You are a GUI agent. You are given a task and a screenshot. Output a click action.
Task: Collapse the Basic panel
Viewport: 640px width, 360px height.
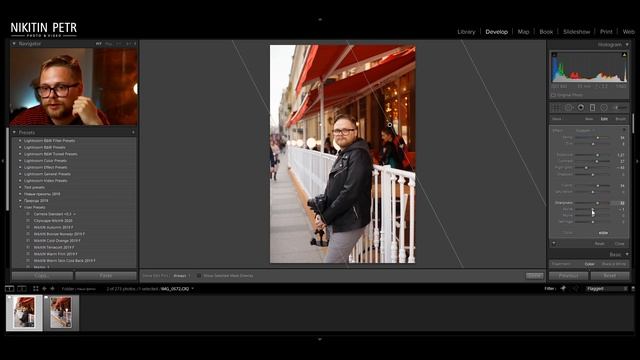(x=627, y=254)
